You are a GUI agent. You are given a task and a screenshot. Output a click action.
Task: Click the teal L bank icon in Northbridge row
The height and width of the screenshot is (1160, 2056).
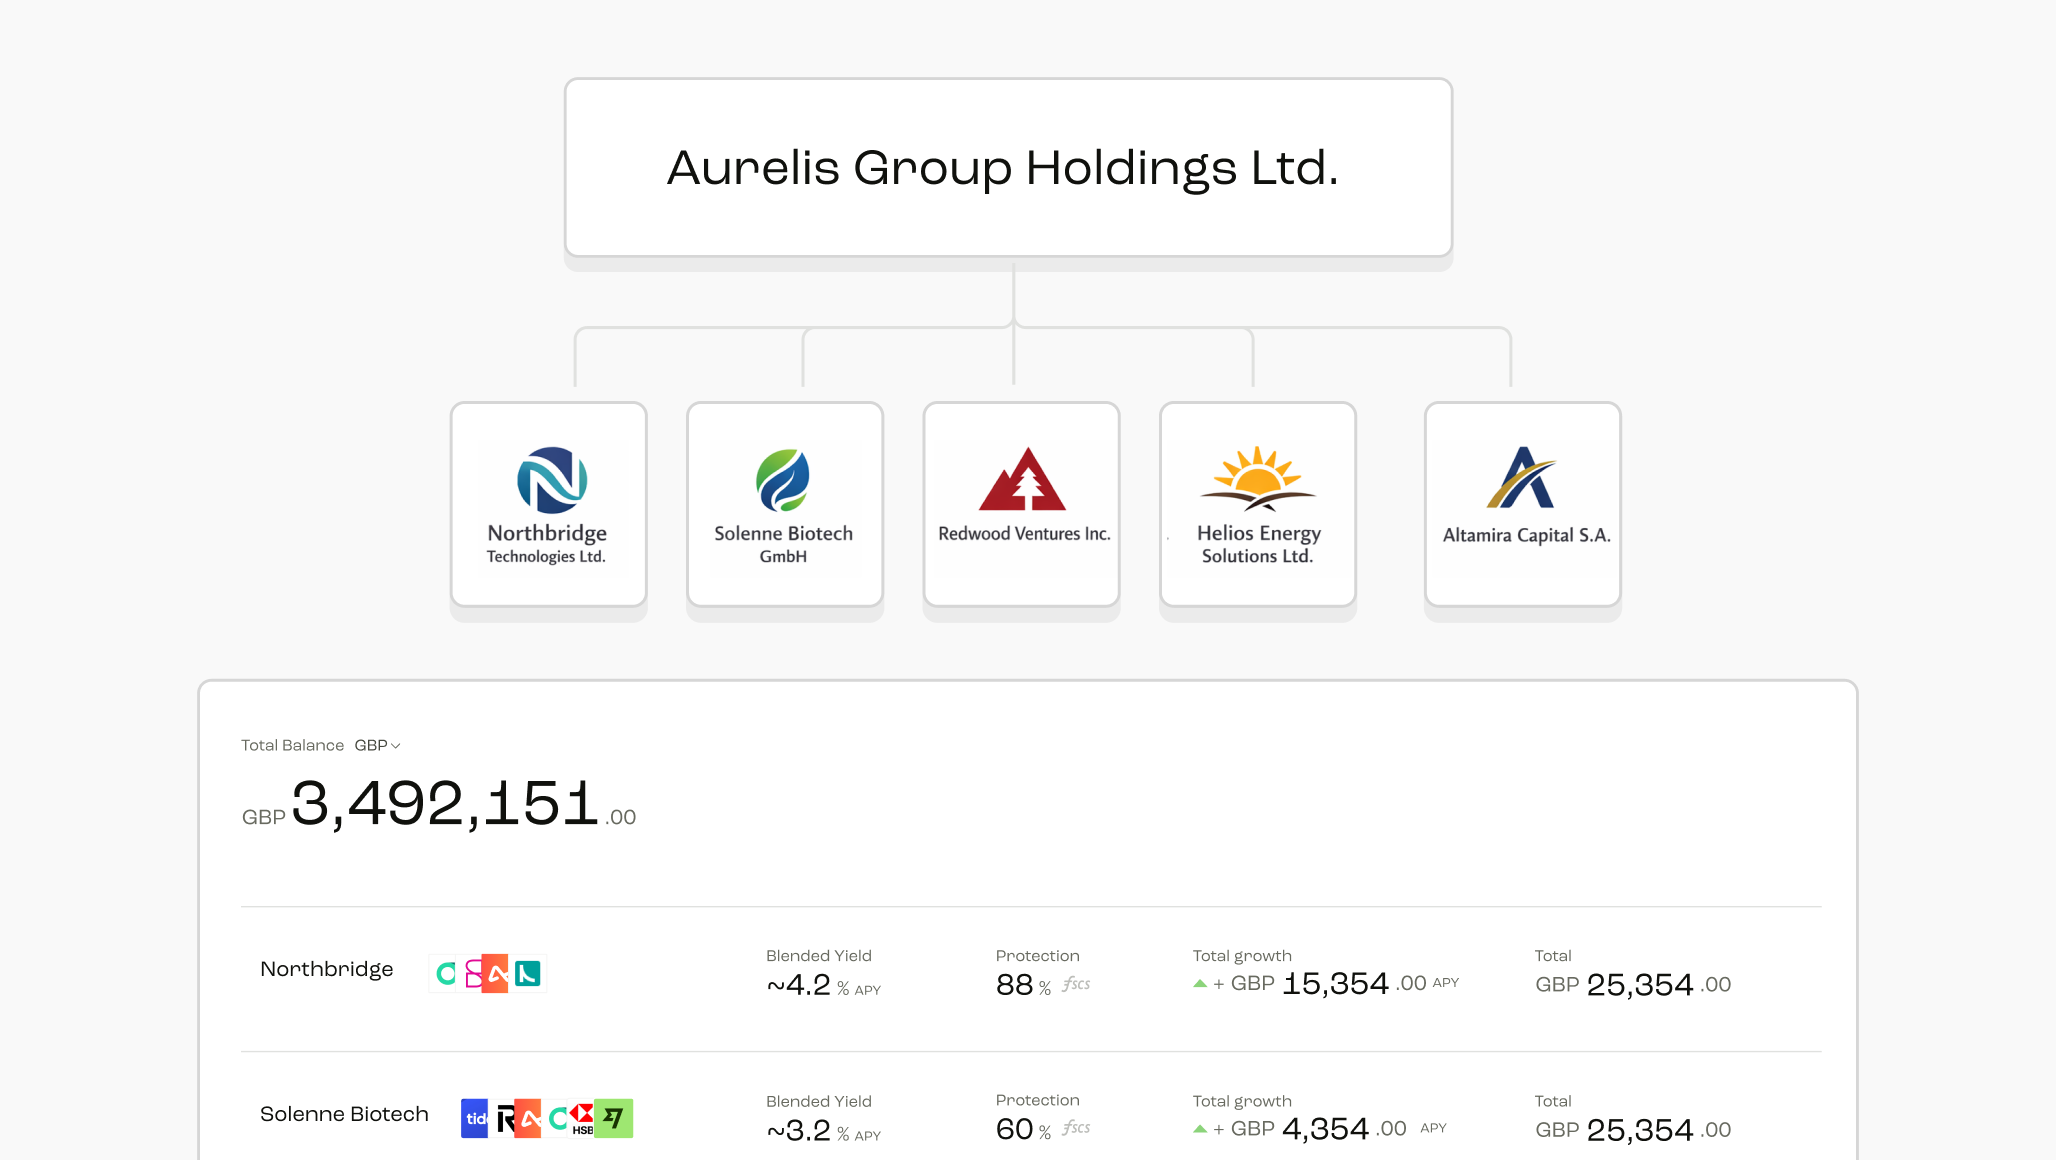[528, 973]
